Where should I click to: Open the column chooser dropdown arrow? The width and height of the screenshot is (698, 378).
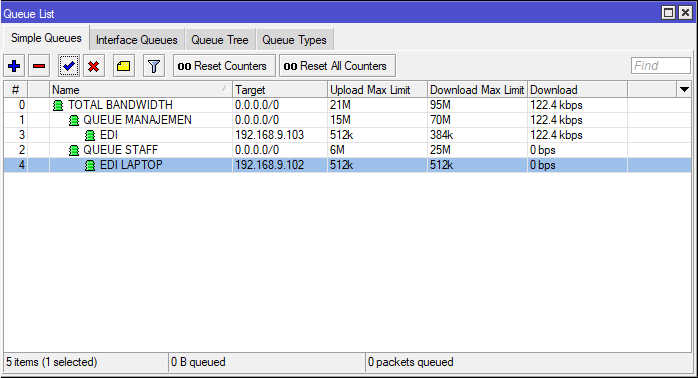[x=684, y=89]
